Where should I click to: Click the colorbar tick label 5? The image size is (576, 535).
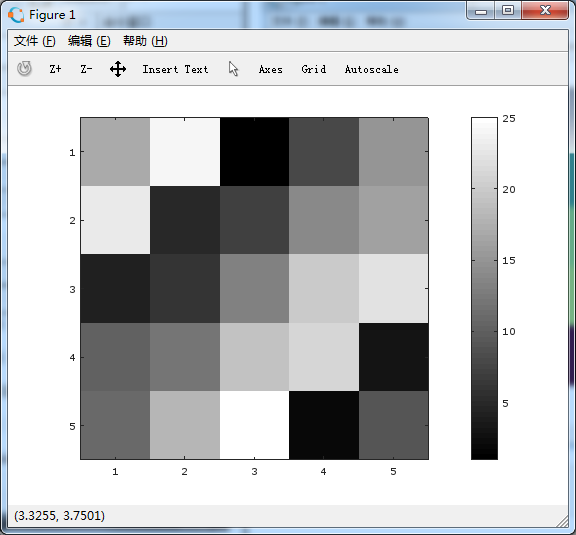click(505, 403)
